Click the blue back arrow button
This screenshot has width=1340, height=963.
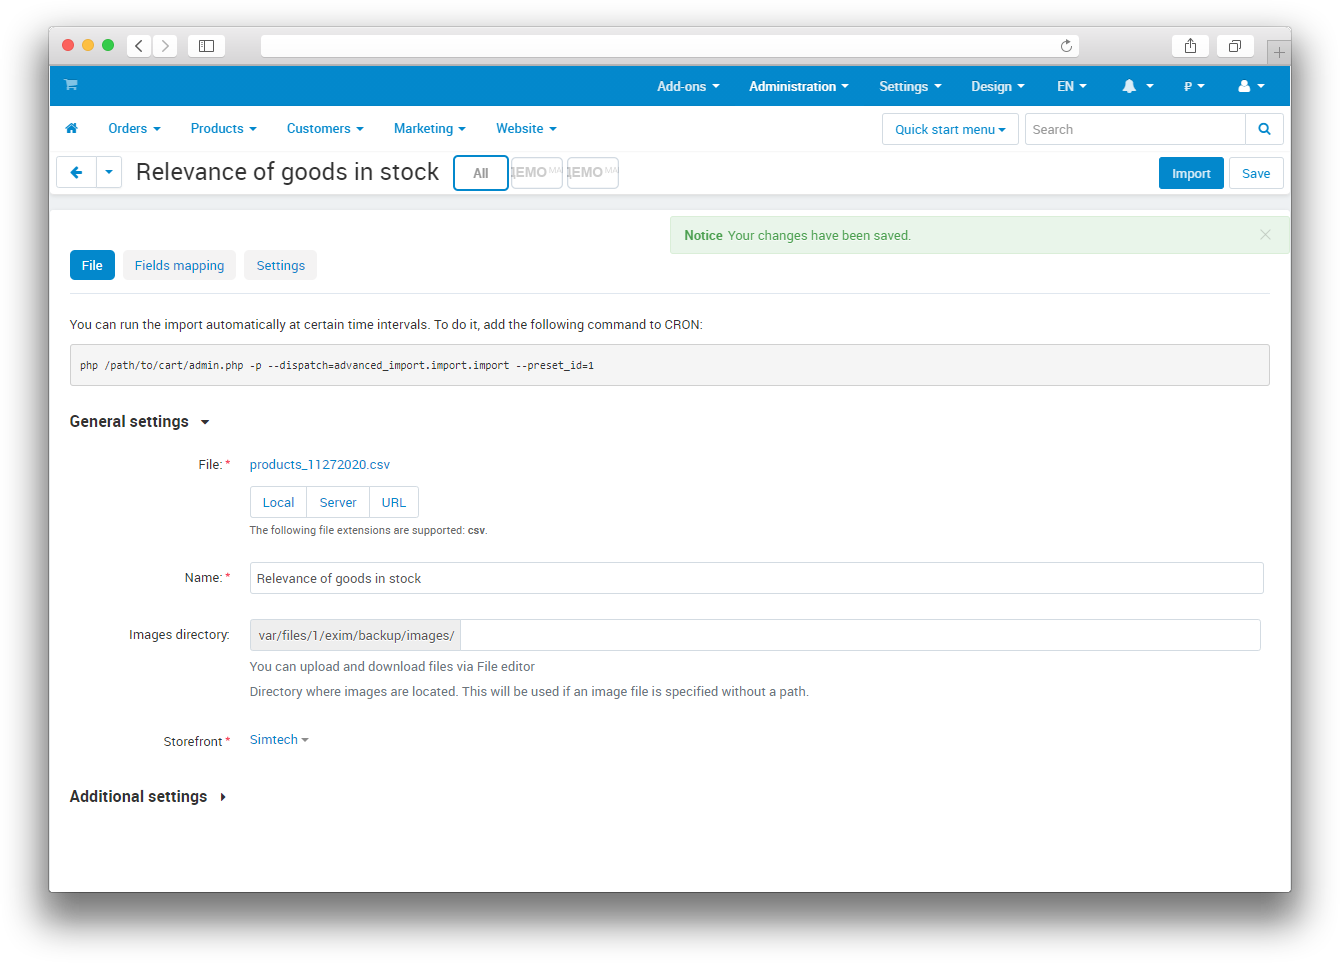(76, 172)
